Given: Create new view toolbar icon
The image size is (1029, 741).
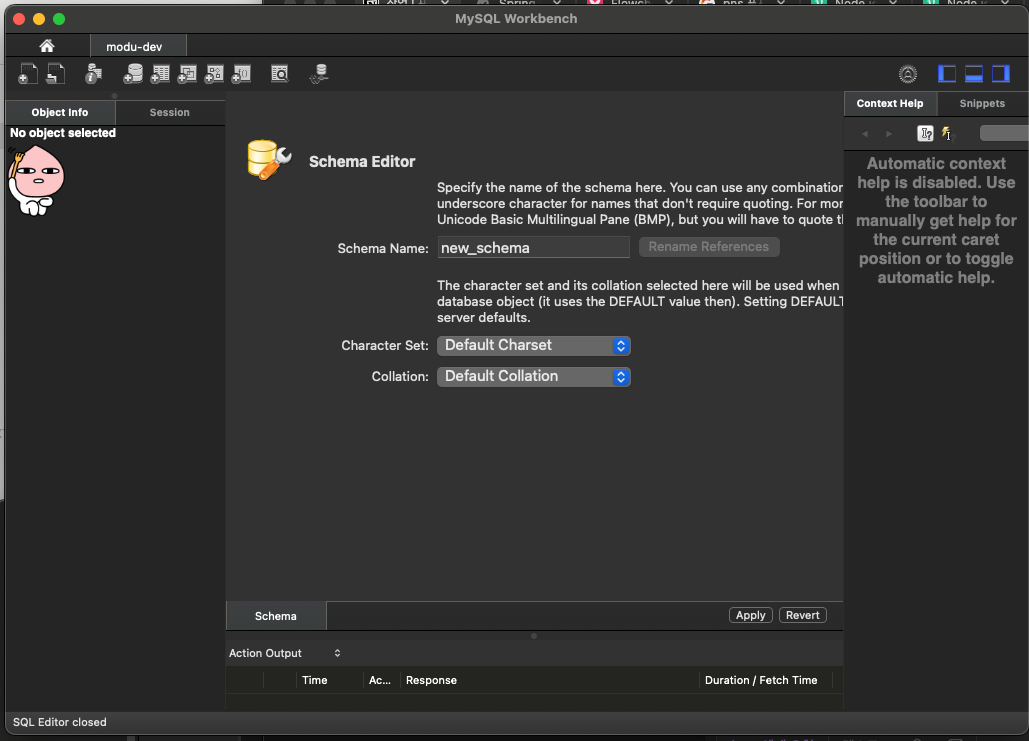Looking at the screenshot, I should [x=187, y=74].
